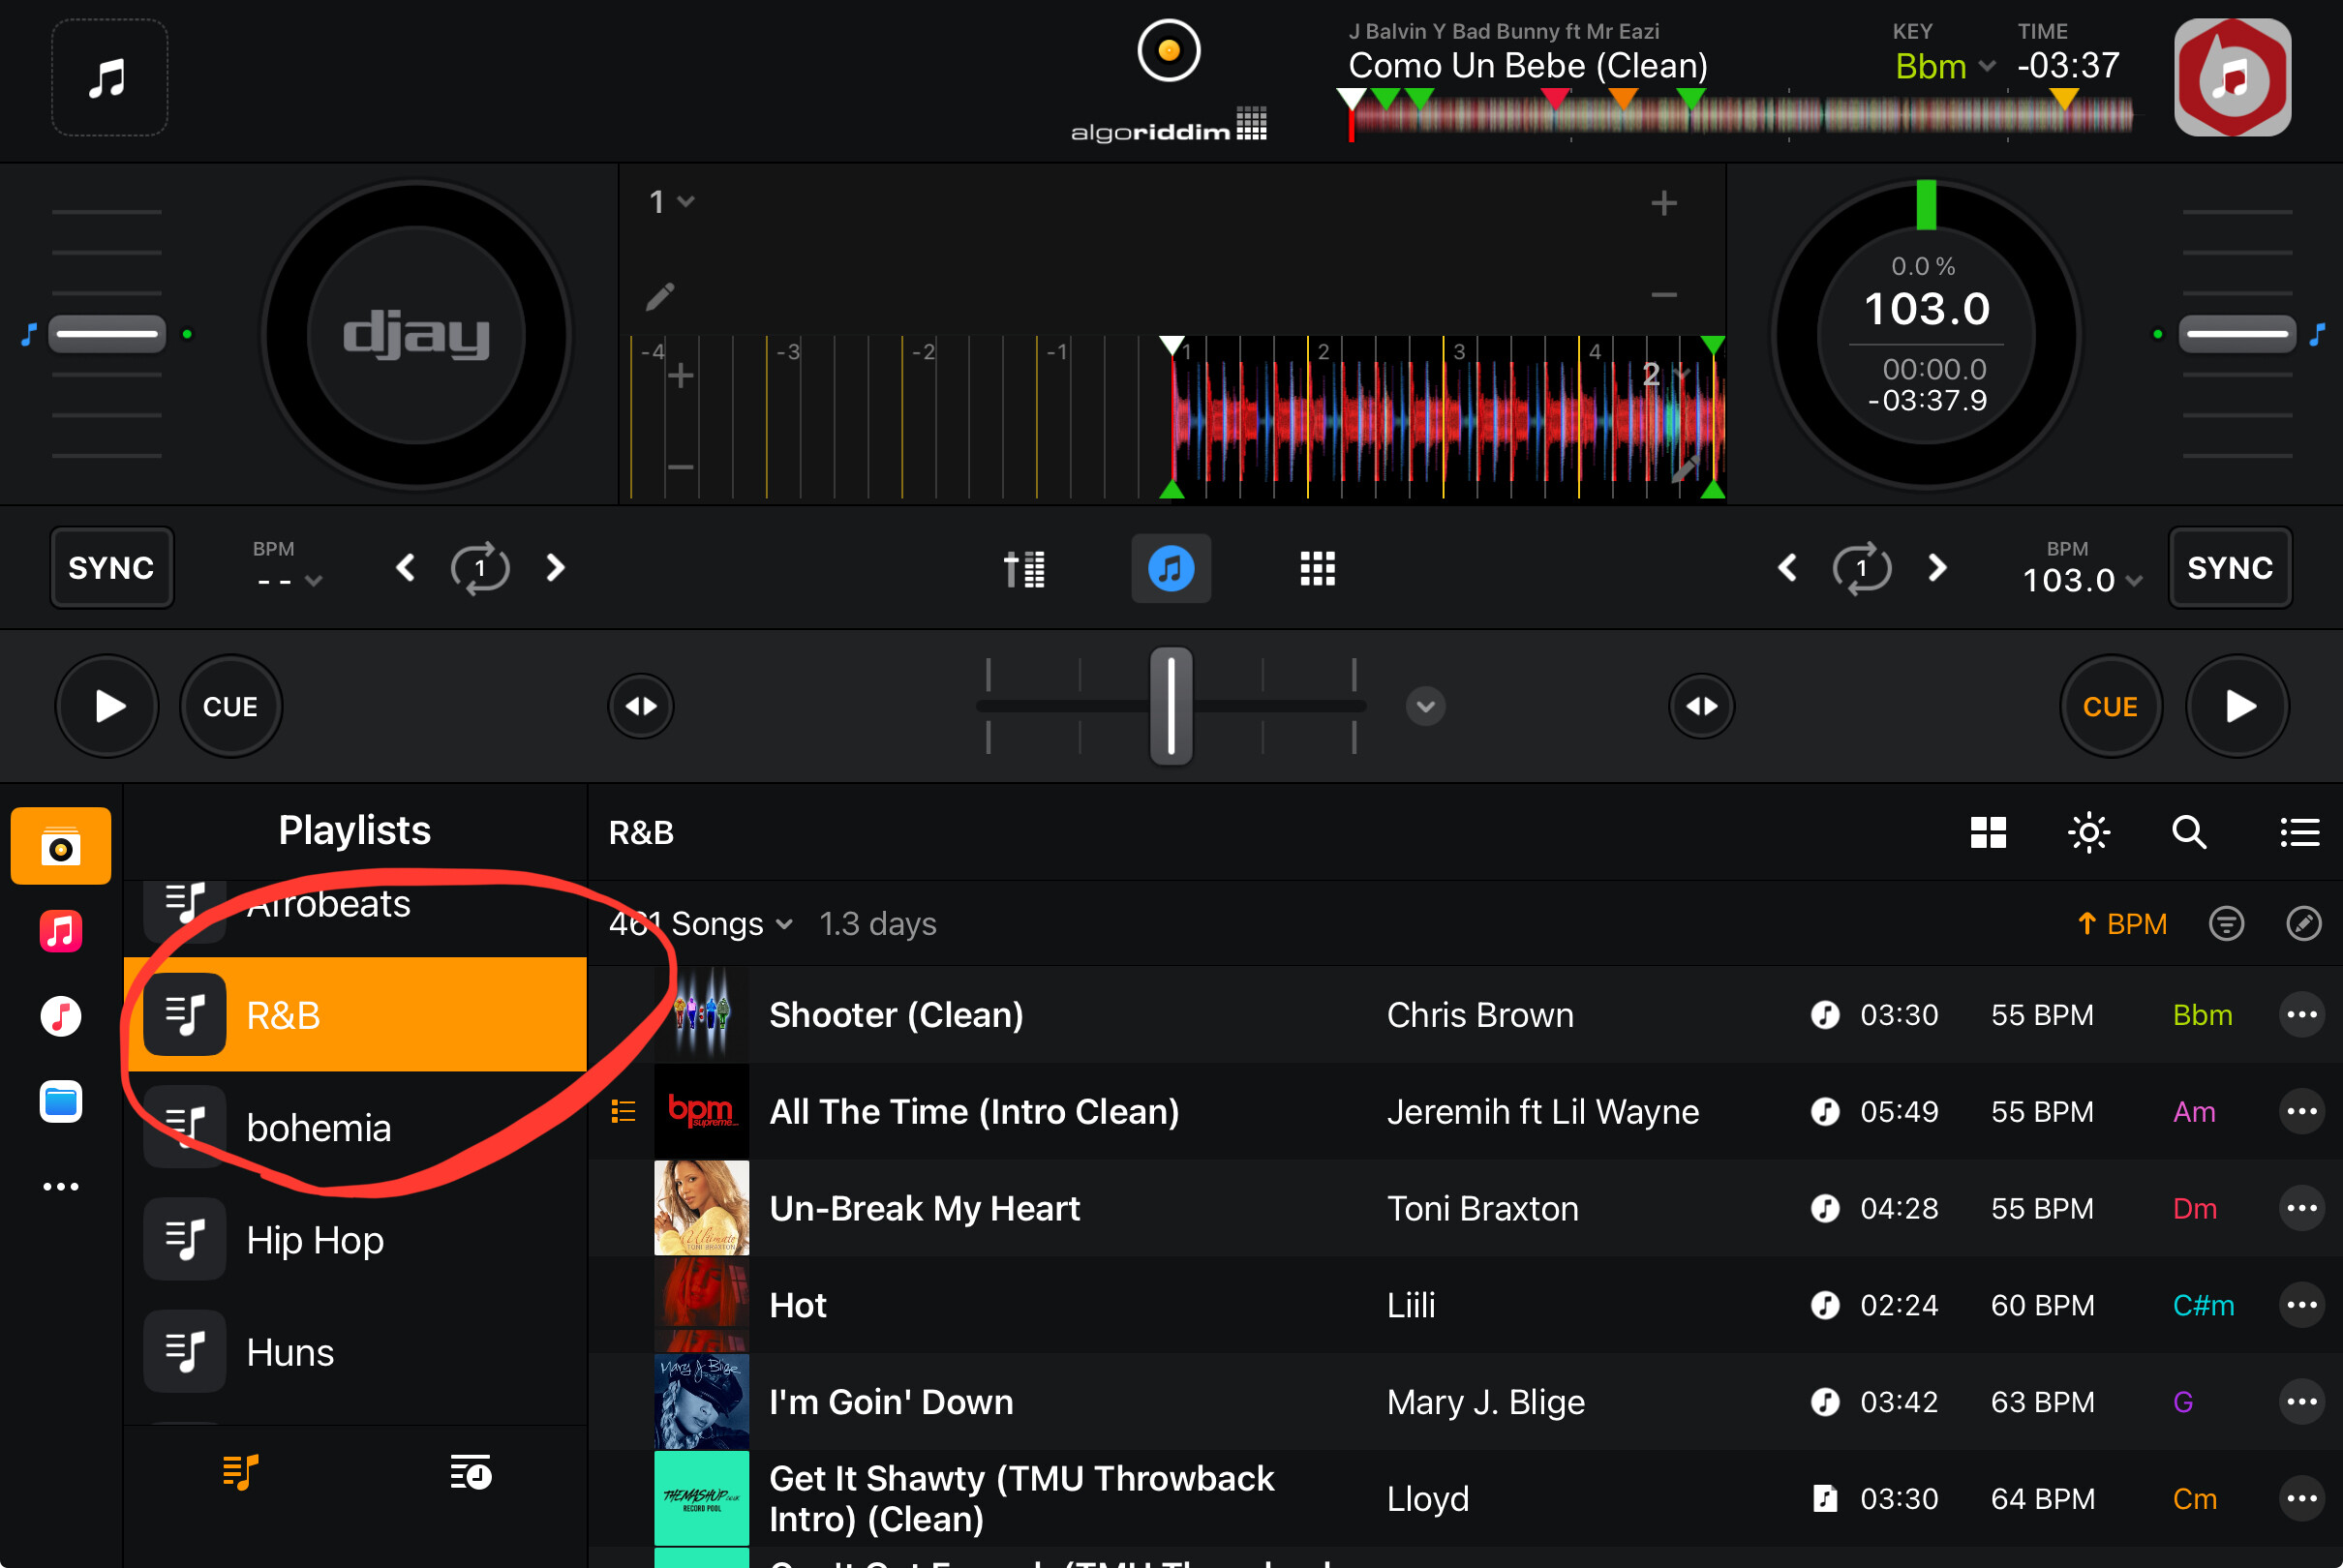Open Apple Music source in sidebar
The width and height of the screenshot is (2343, 1568).
(61, 932)
